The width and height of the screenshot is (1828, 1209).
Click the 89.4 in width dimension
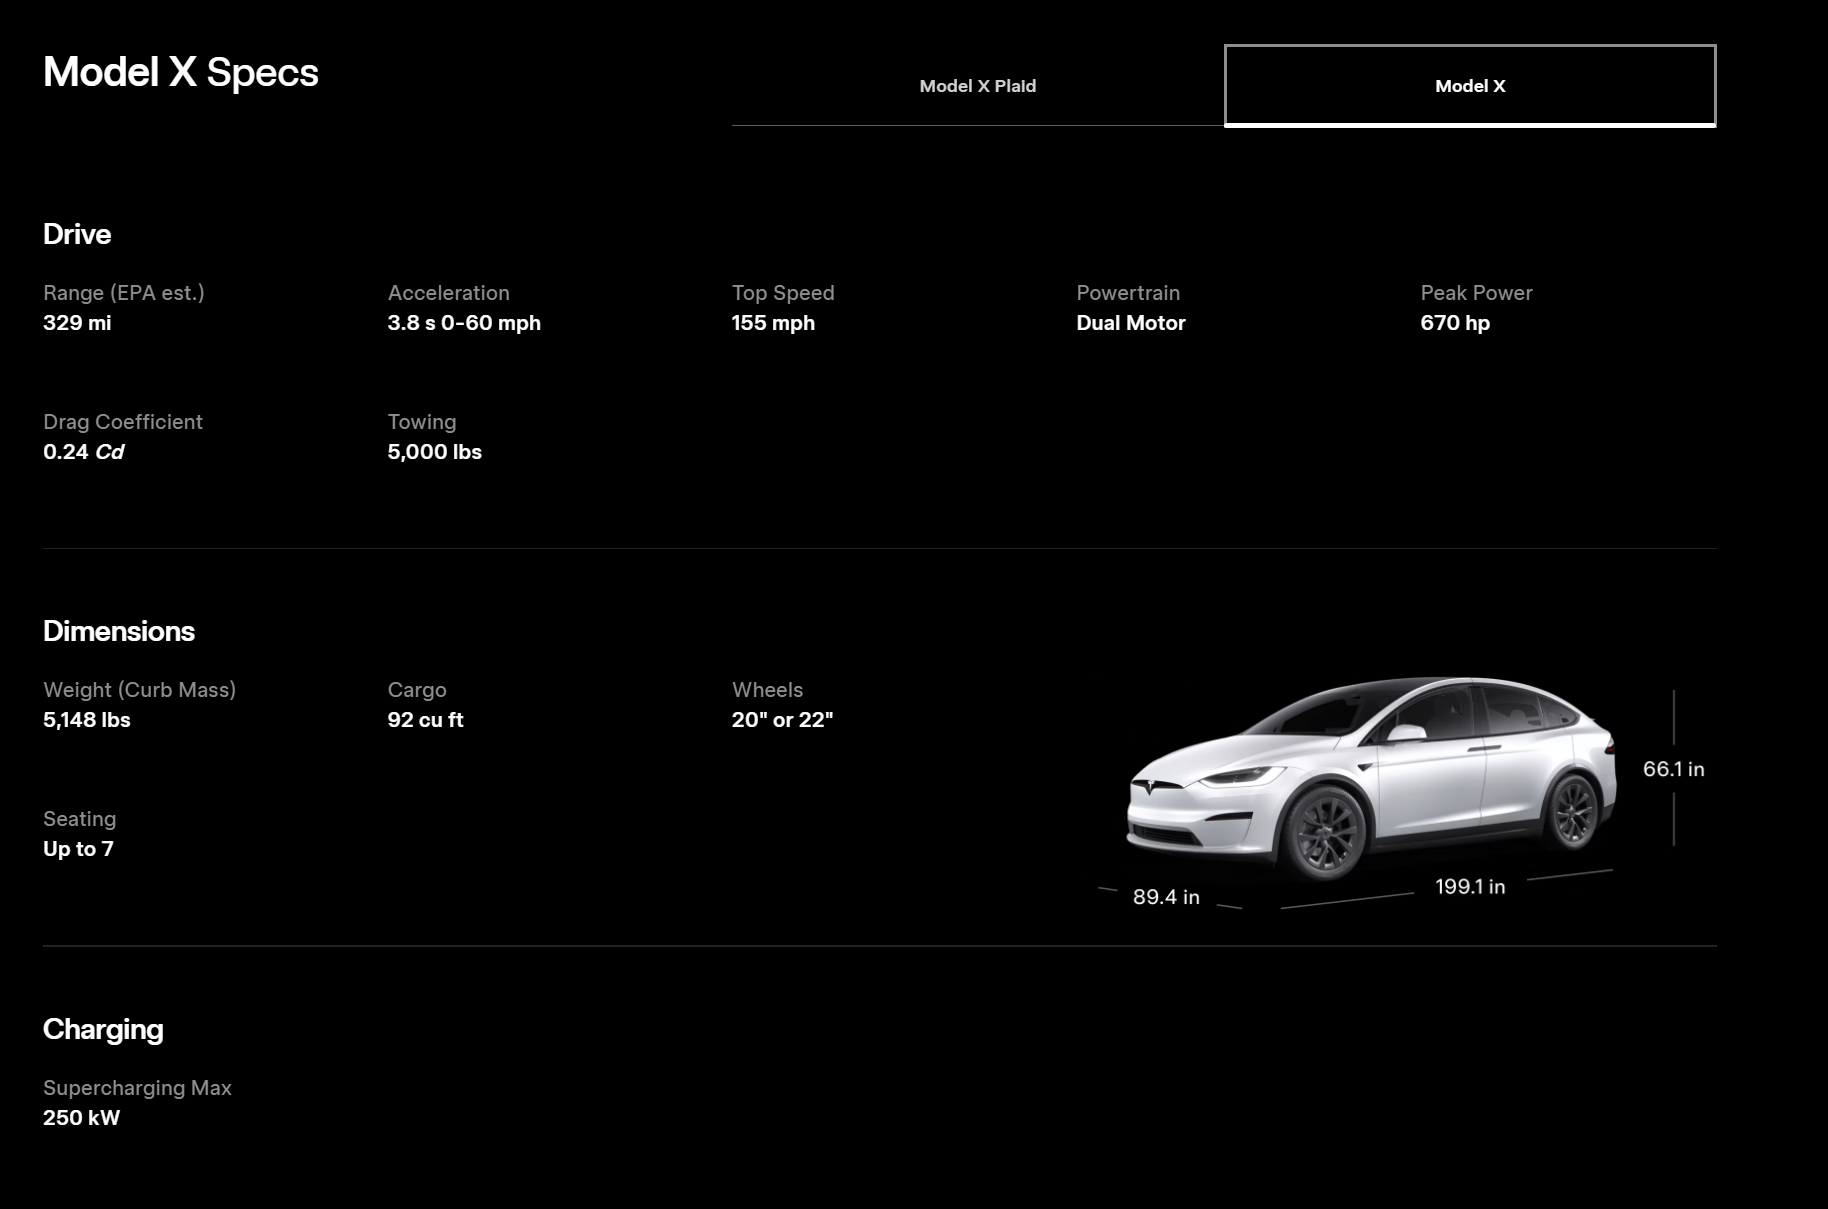point(1166,897)
